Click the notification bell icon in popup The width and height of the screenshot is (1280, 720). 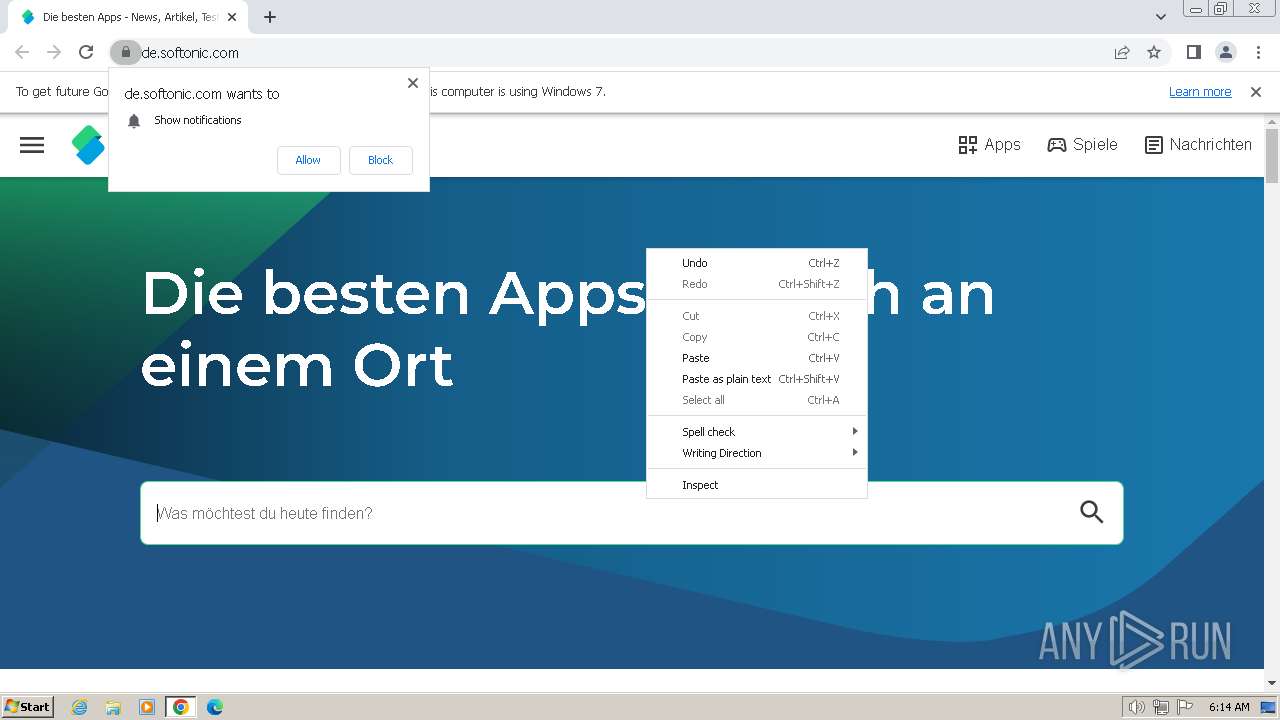tap(134, 121)
